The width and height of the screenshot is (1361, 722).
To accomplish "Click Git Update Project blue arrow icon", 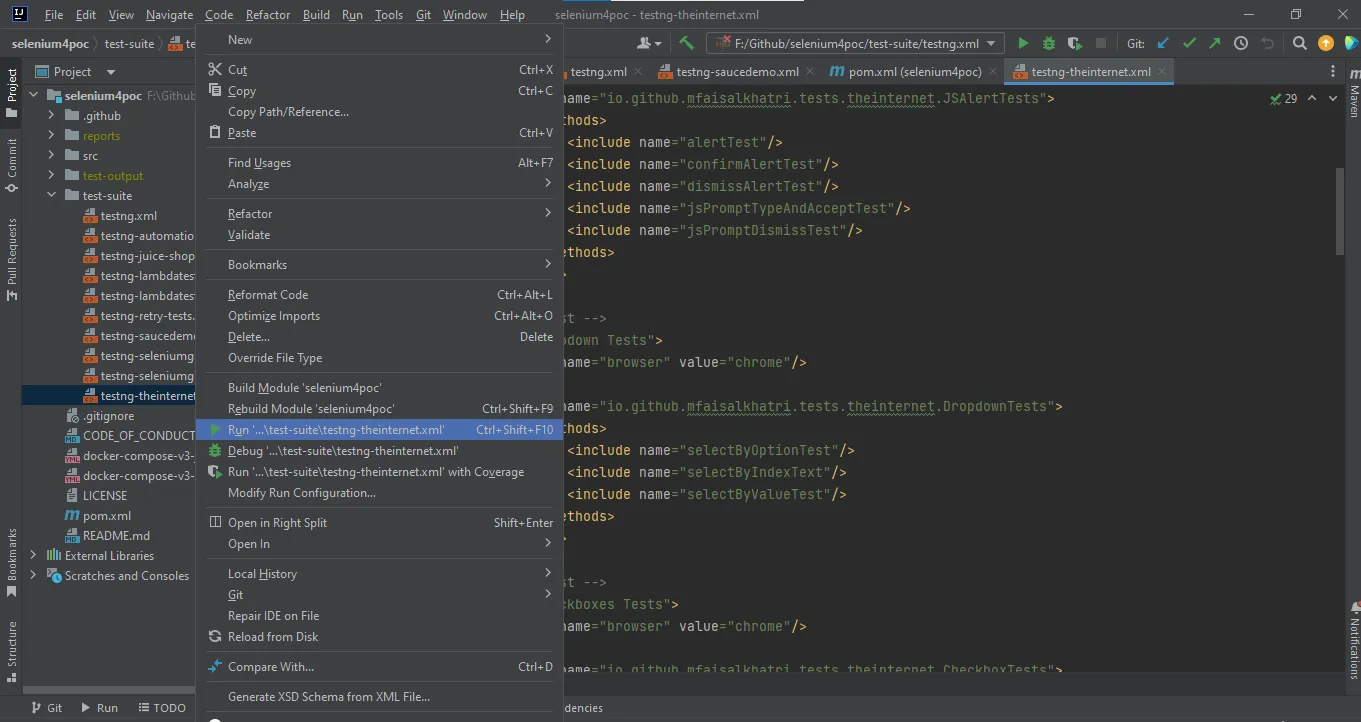I will (x=1163, y=43).
